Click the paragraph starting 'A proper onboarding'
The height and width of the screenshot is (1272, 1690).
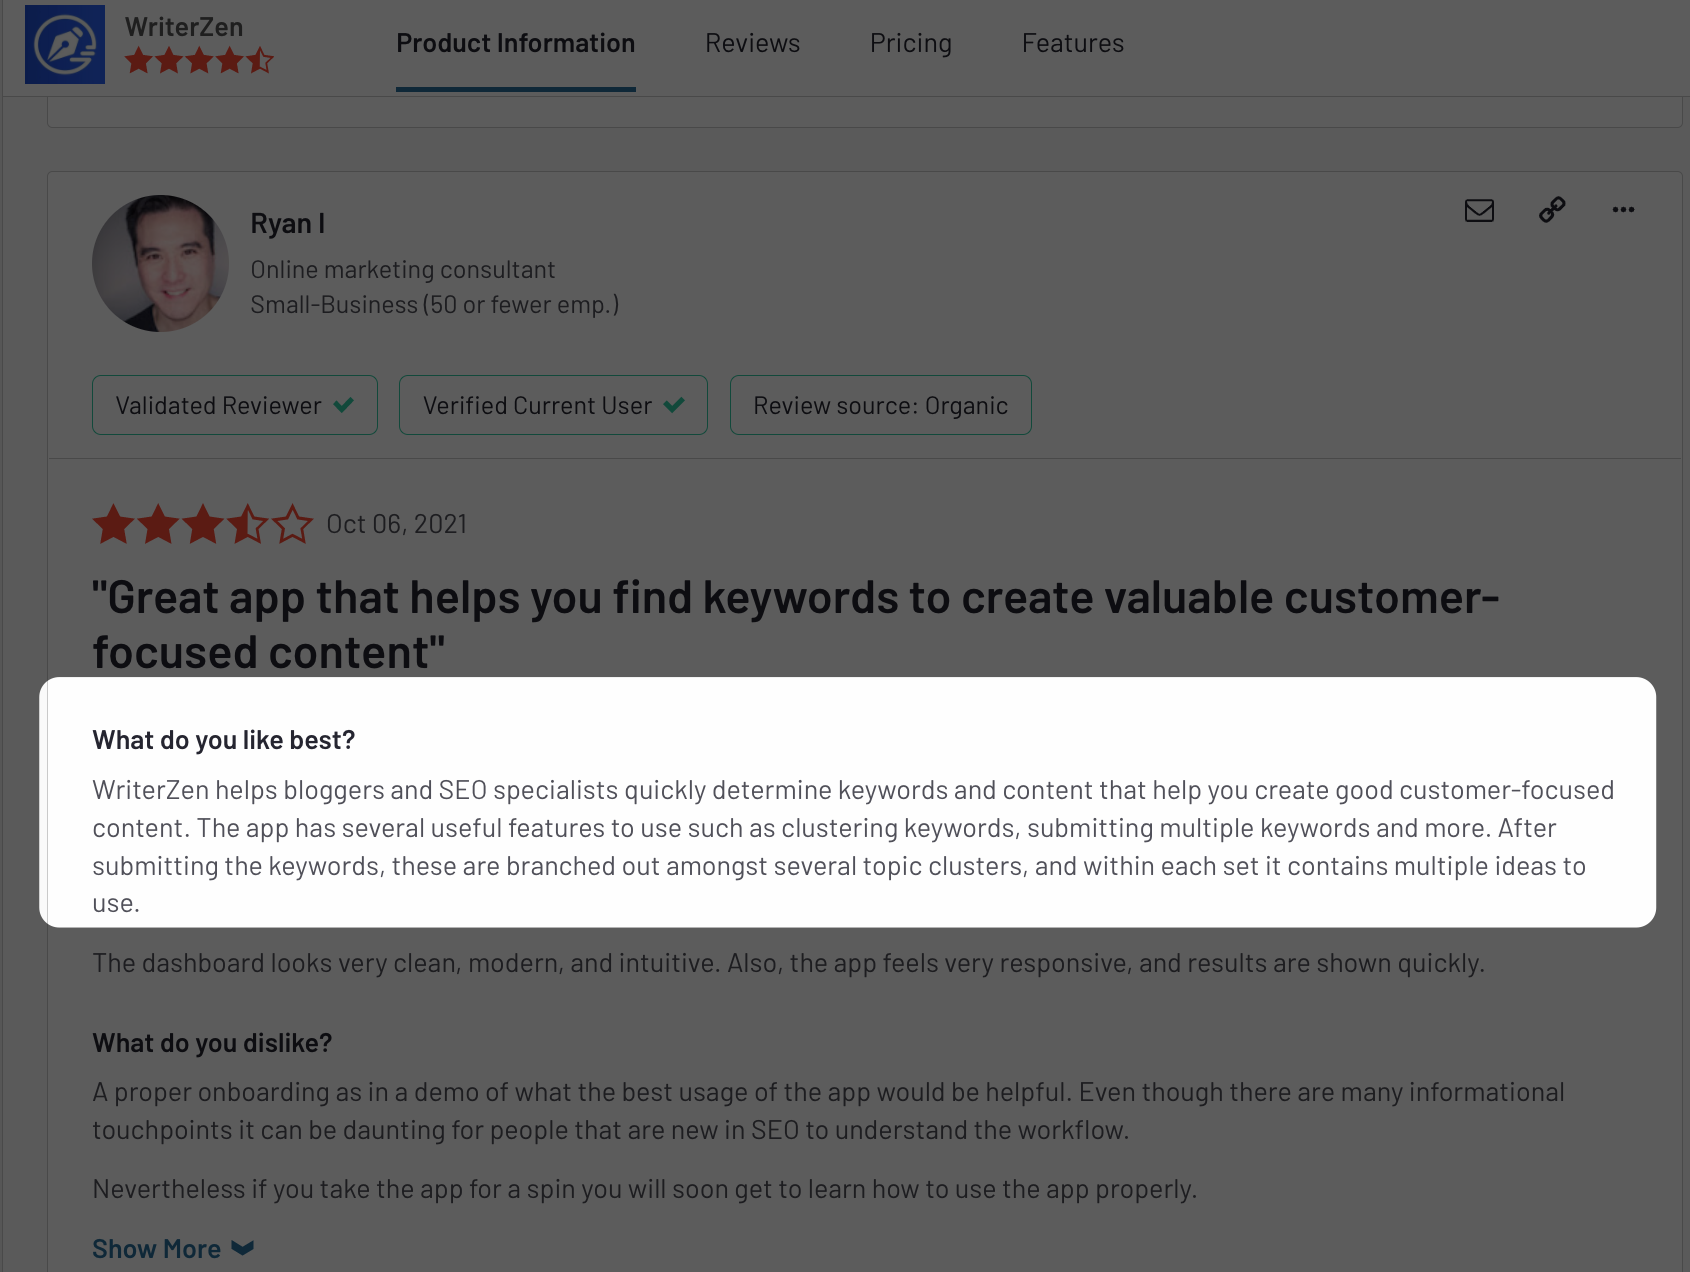click(828, 1111)
